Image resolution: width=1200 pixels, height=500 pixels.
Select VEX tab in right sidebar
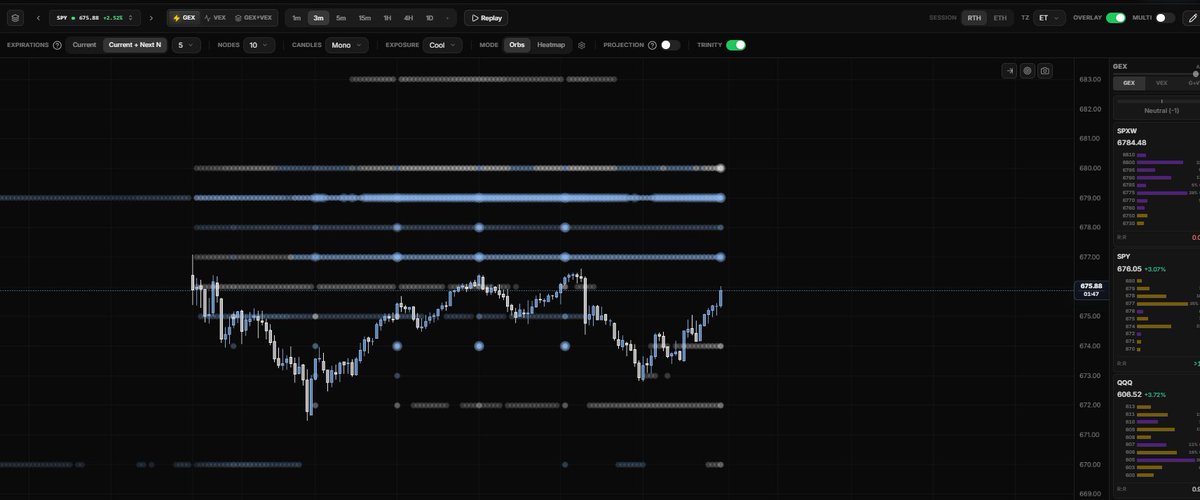[x=1161, y=83]
